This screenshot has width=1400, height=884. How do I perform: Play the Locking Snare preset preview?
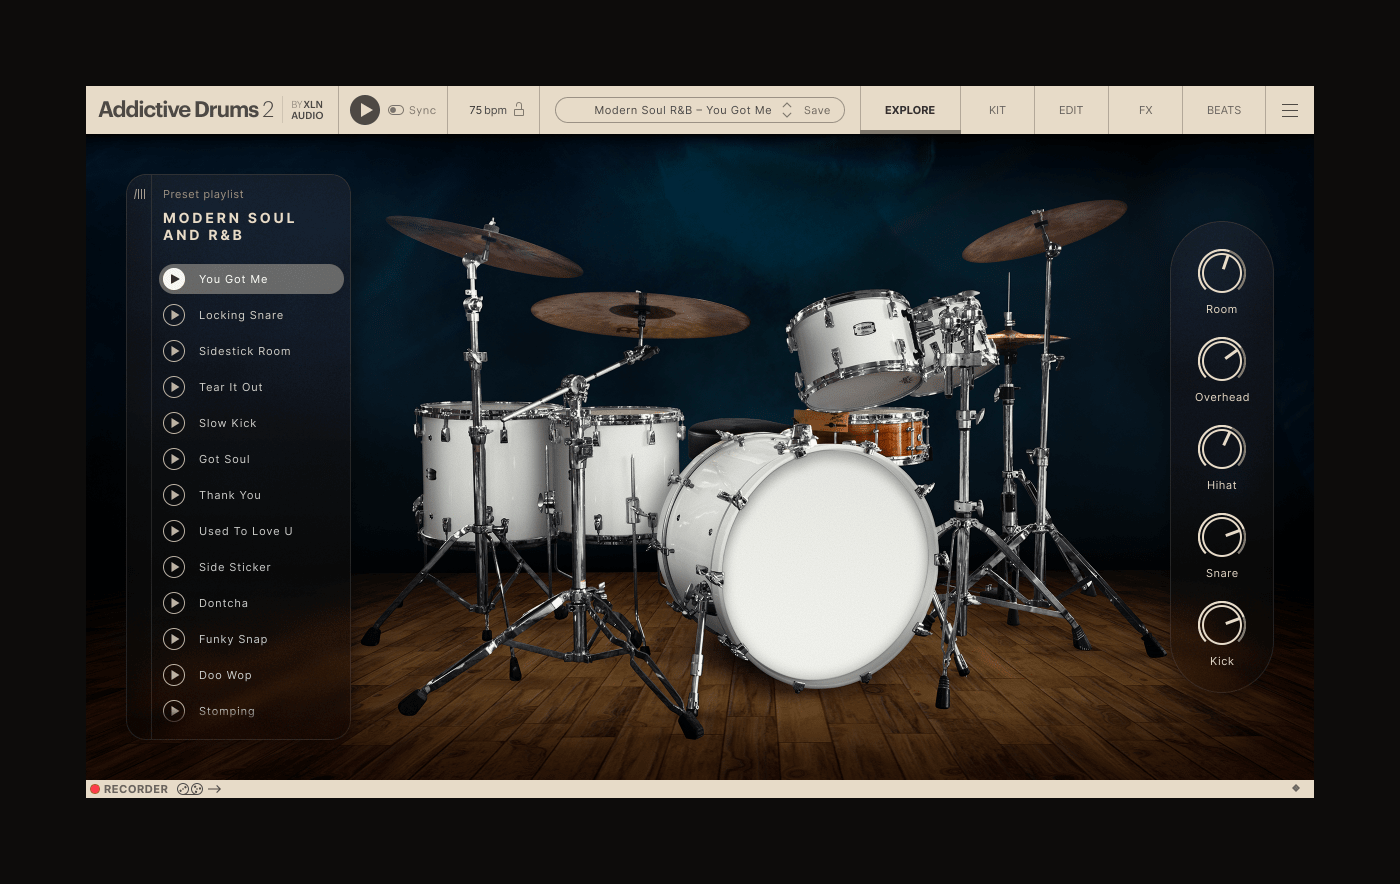pyautogui.click(x=174, y=315)
